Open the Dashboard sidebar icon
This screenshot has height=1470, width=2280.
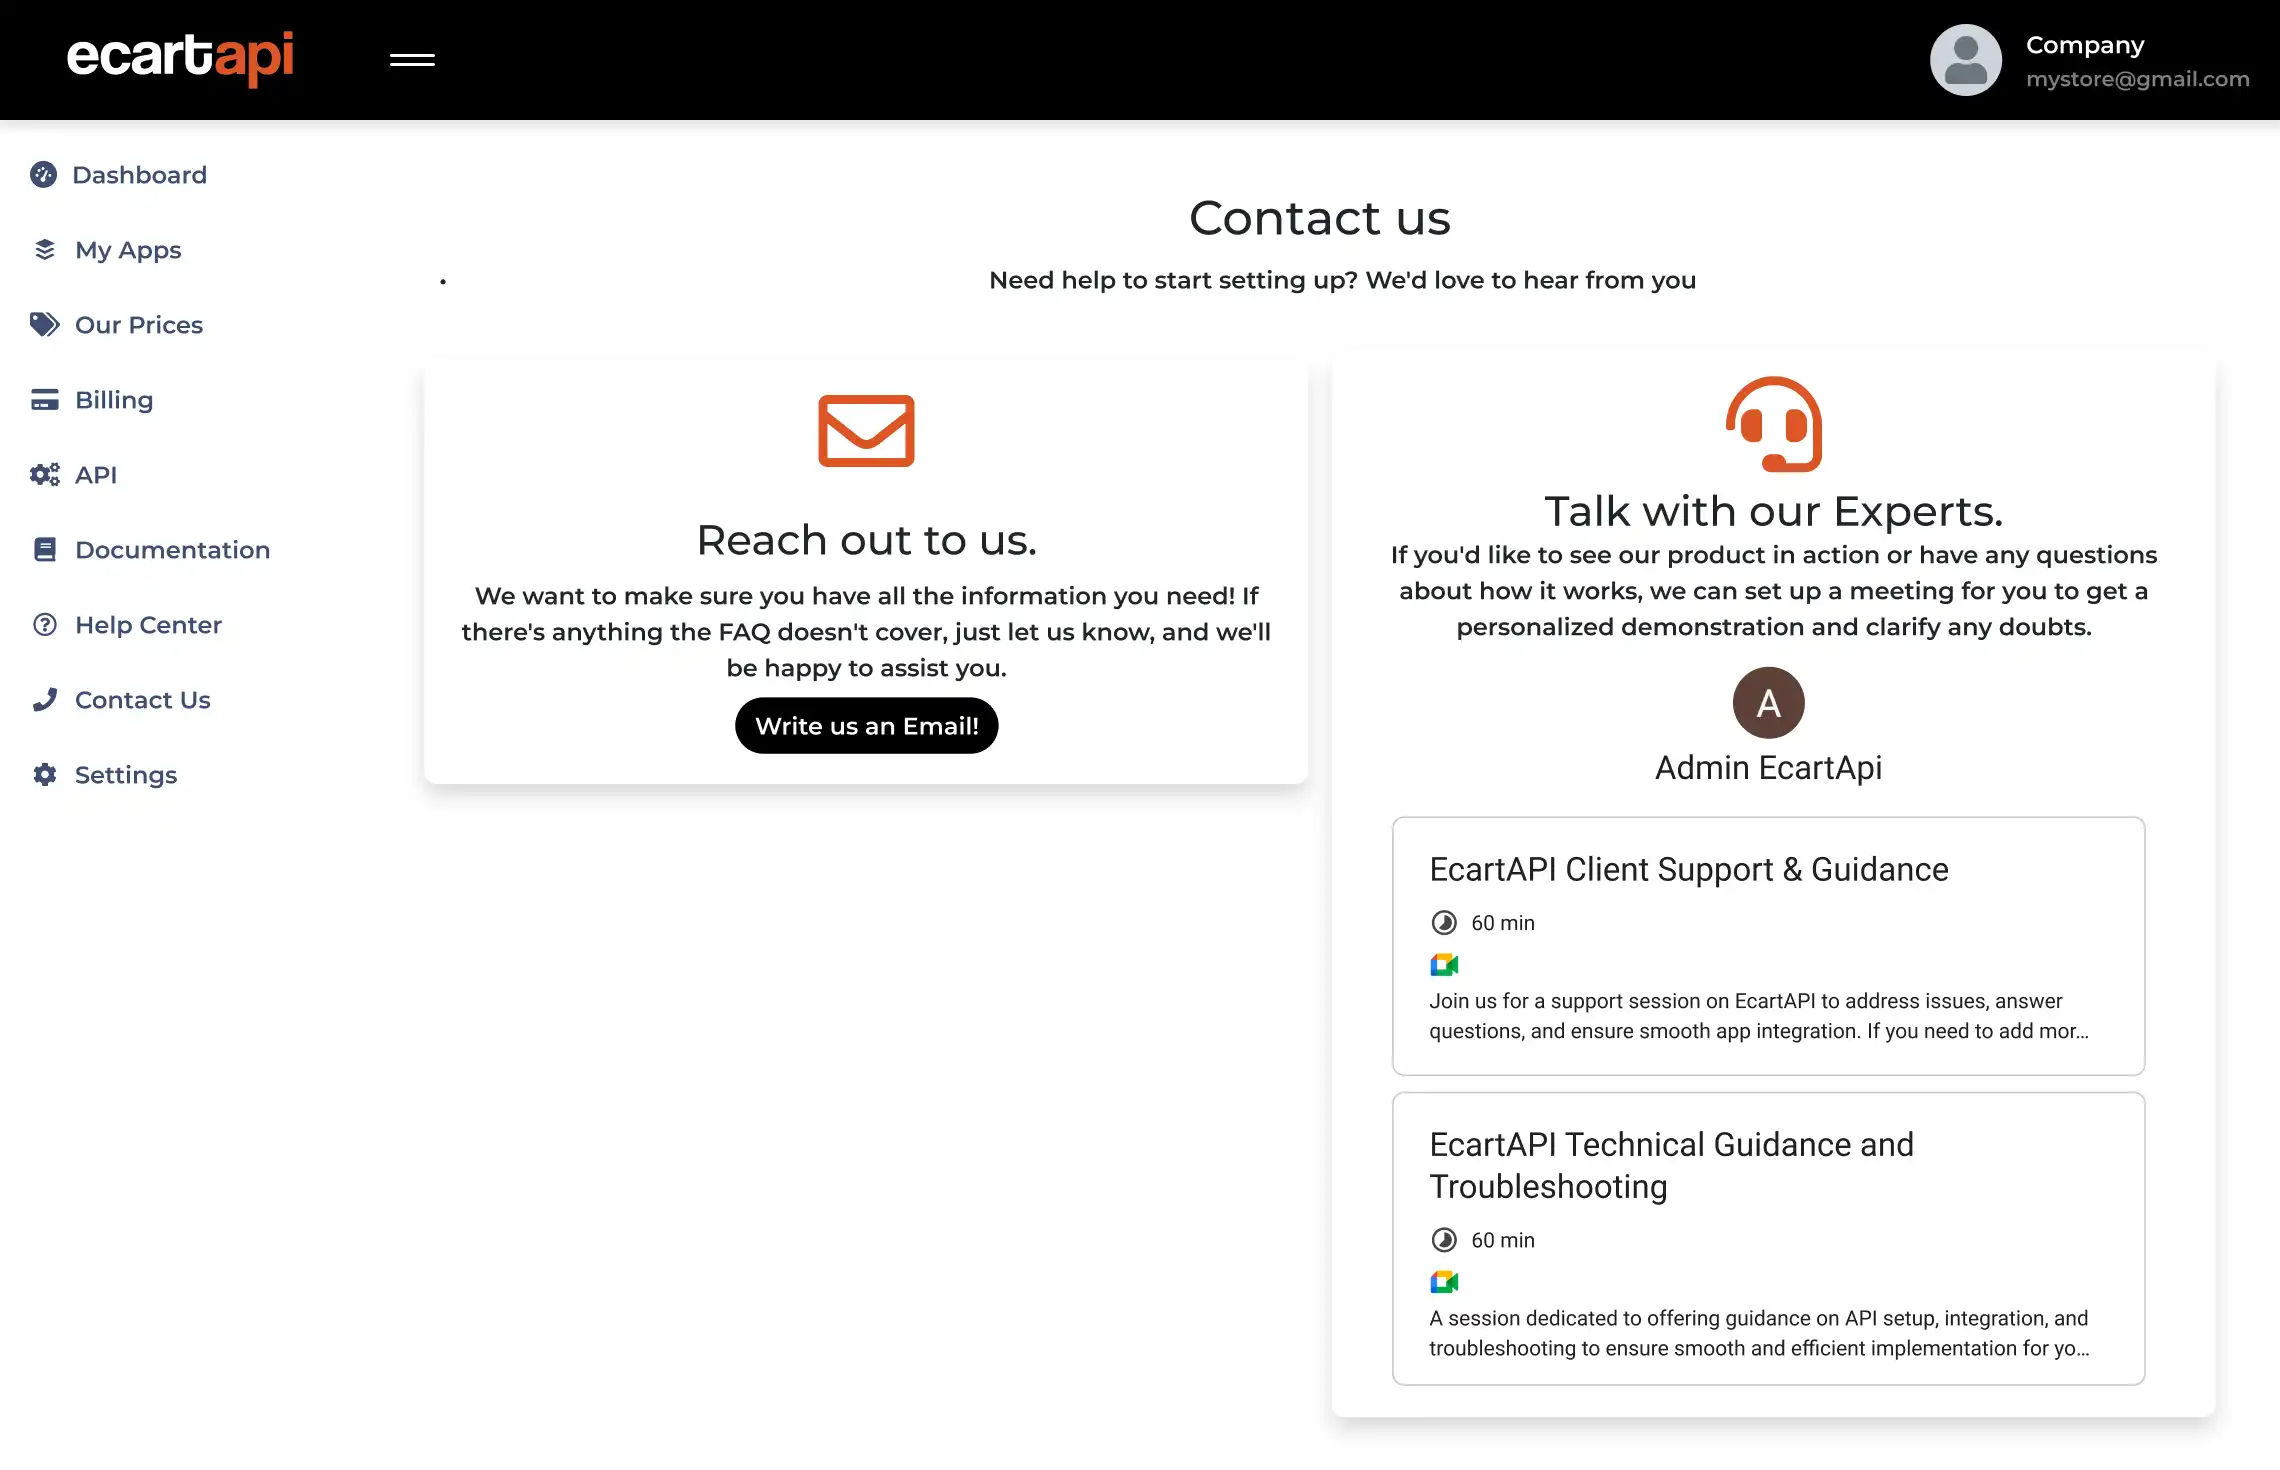[44, 174]
